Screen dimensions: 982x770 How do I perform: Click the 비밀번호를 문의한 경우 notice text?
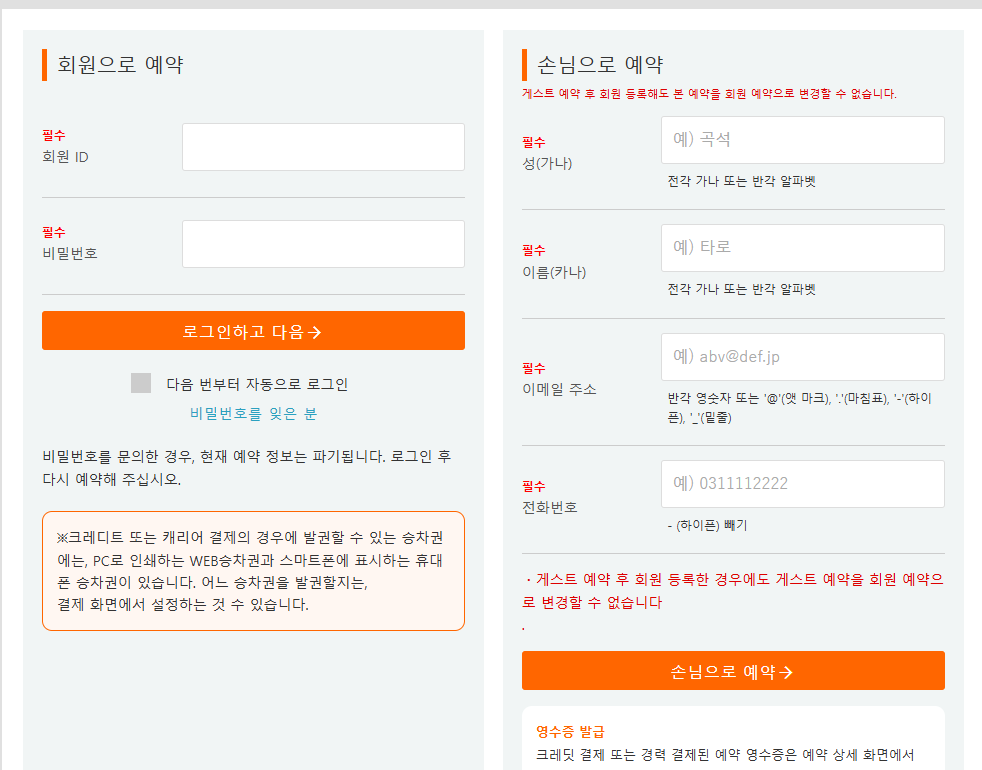[x=247, y=467]
